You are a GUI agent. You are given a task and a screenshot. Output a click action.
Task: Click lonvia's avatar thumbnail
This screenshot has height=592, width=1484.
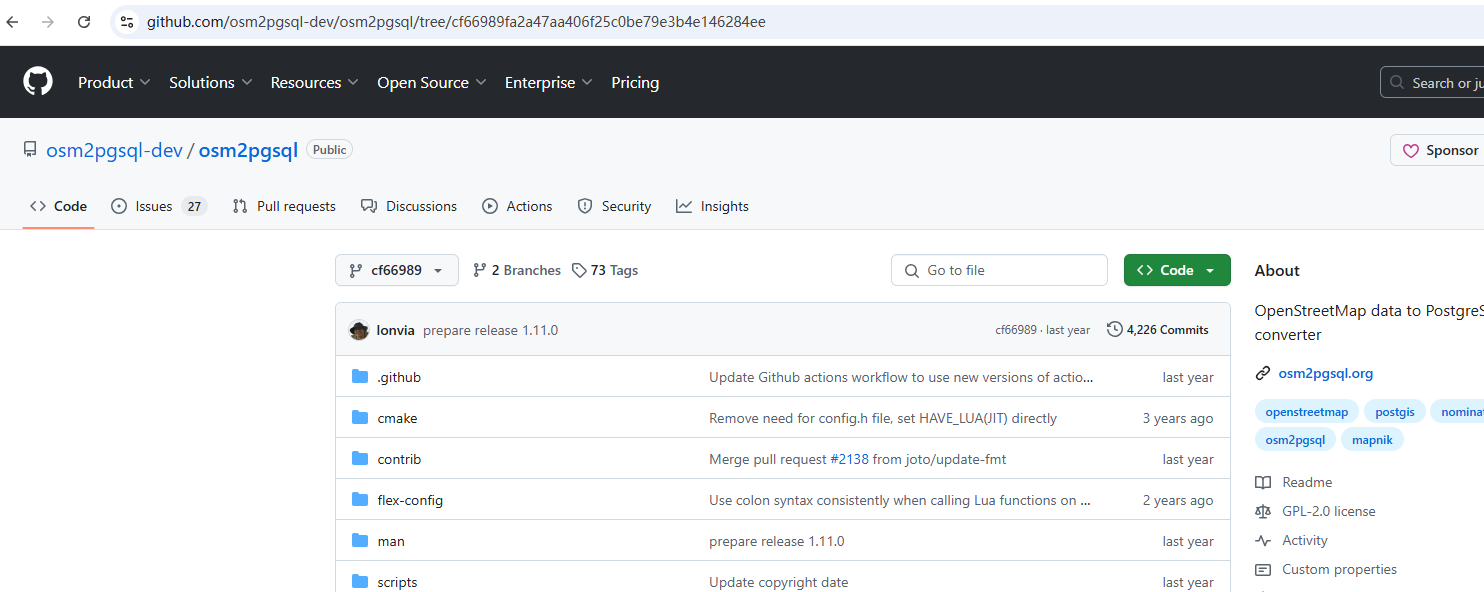[x=359, y=330]
